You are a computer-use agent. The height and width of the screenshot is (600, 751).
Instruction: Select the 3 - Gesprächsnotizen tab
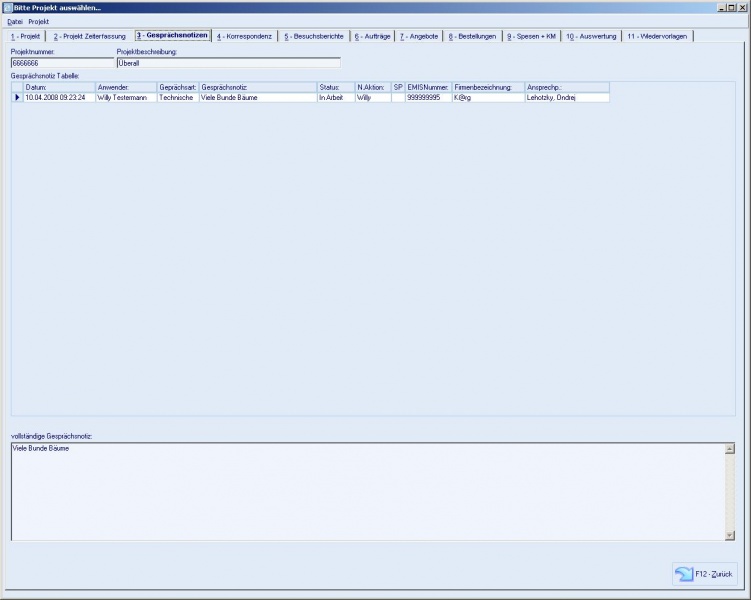pyautogui.click(x=172, y=35)
